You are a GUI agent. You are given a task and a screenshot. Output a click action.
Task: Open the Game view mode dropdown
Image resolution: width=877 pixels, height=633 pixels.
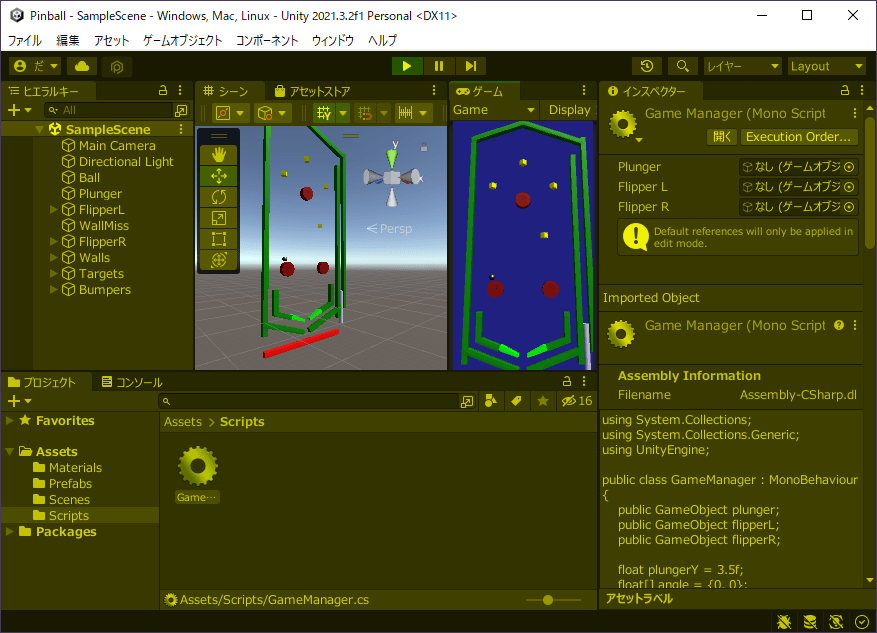(494, 110)
